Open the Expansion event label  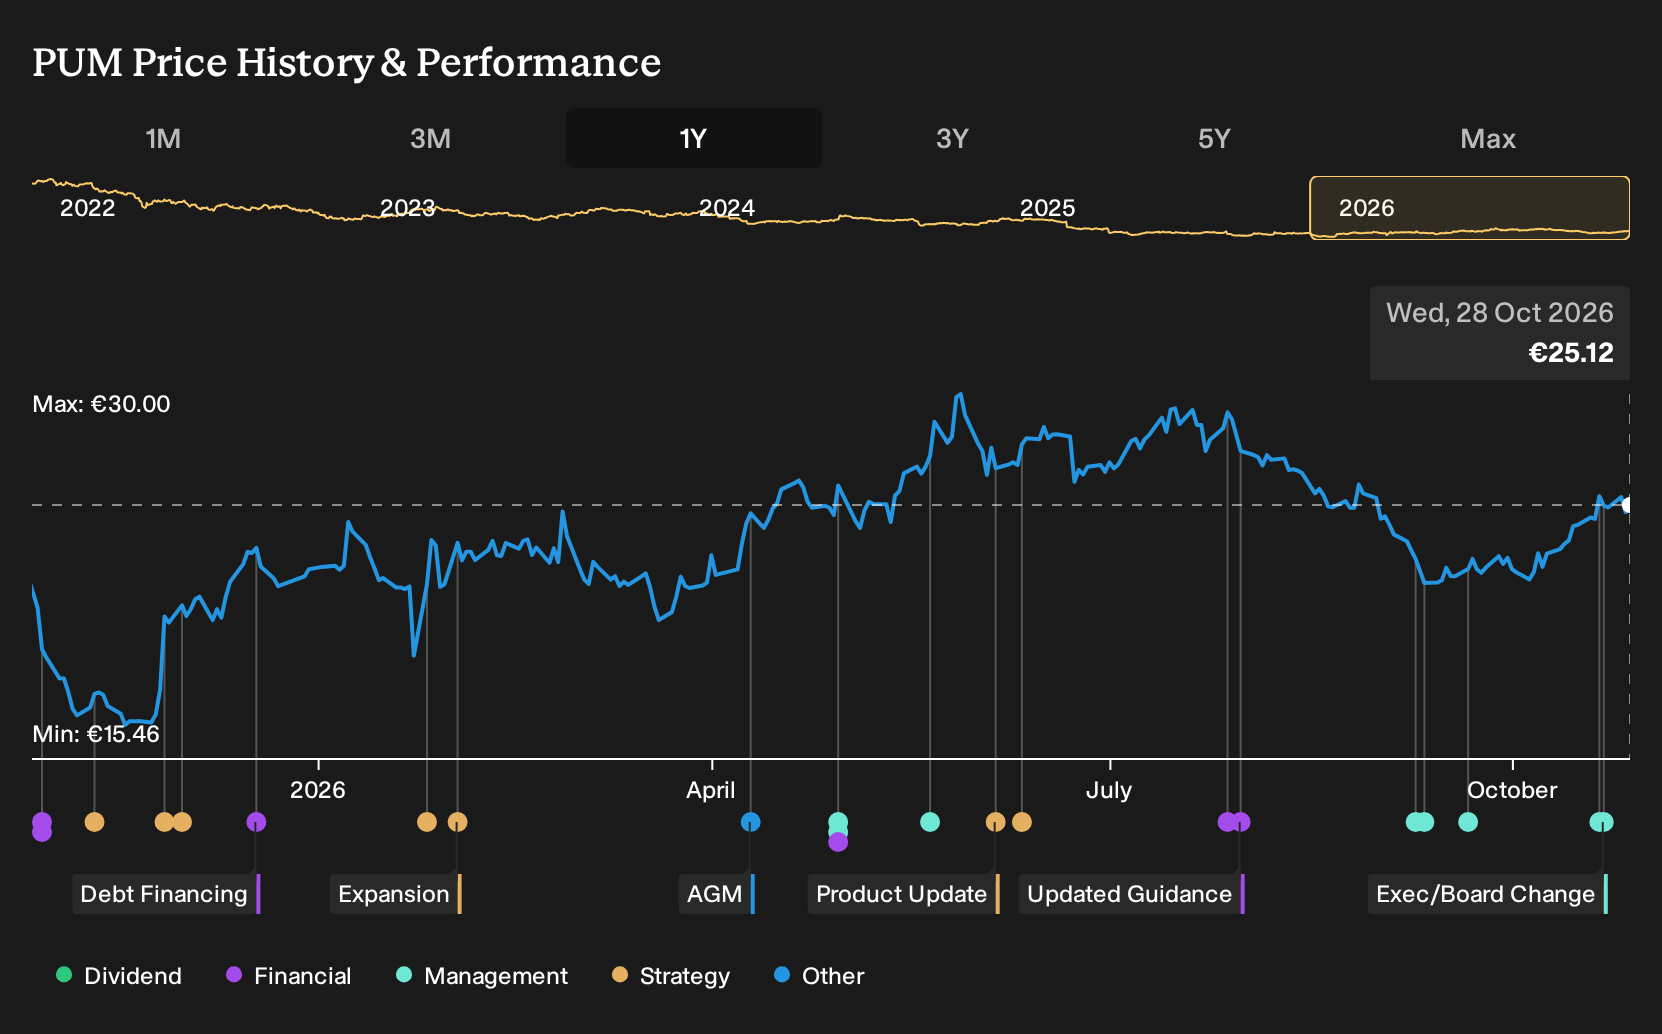pos(394,894)
